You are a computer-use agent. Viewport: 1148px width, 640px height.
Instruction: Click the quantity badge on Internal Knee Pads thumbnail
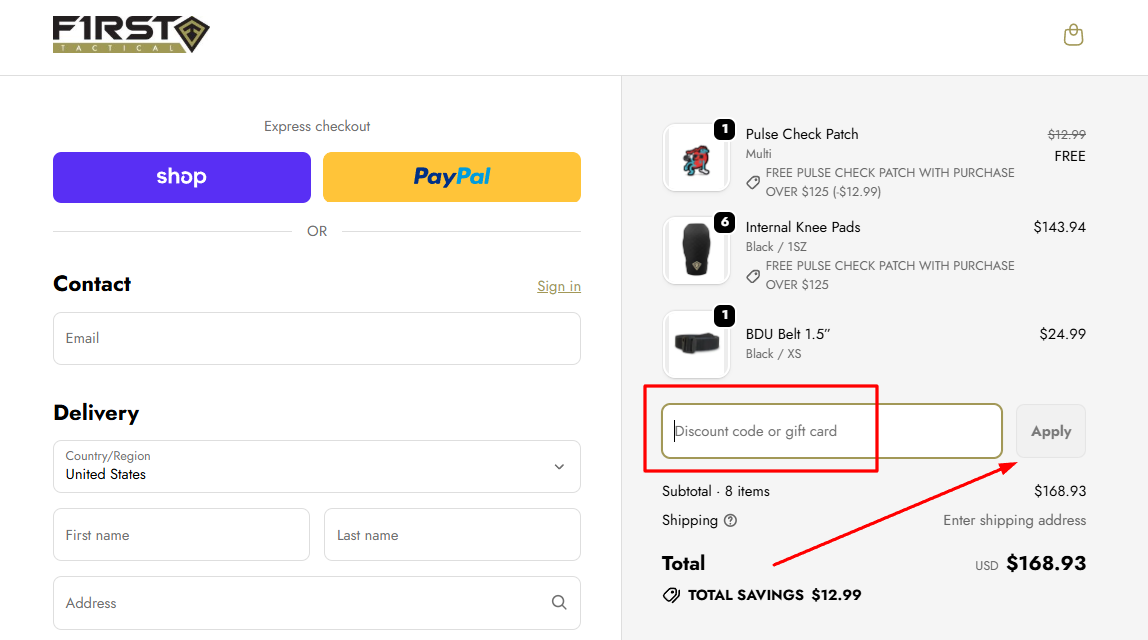point(724,222)
